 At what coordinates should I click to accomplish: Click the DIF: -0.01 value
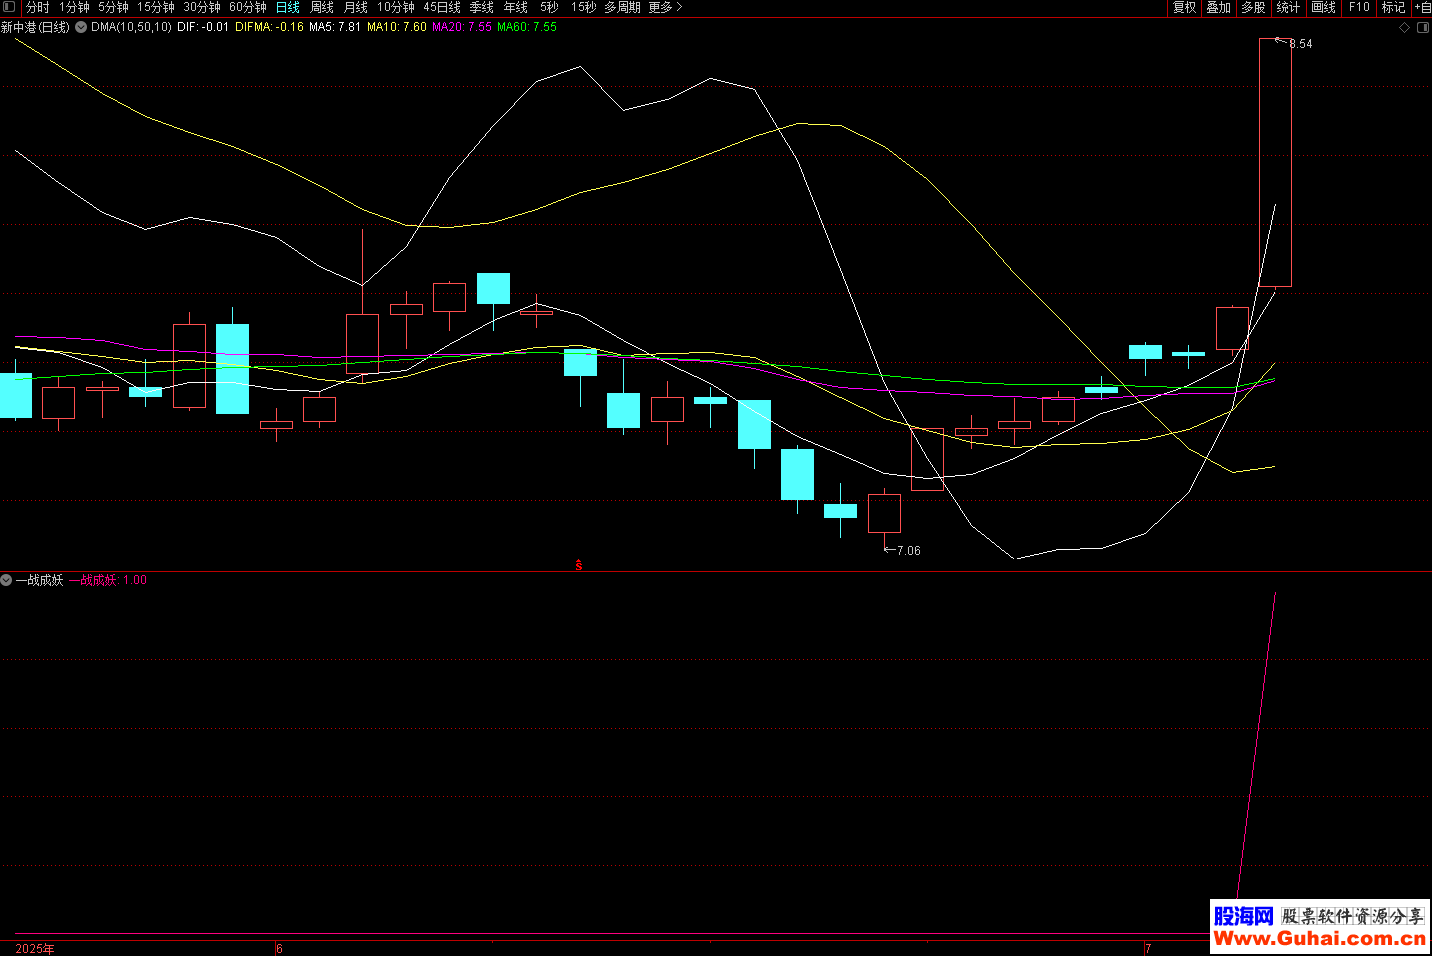tap(203, 28)
